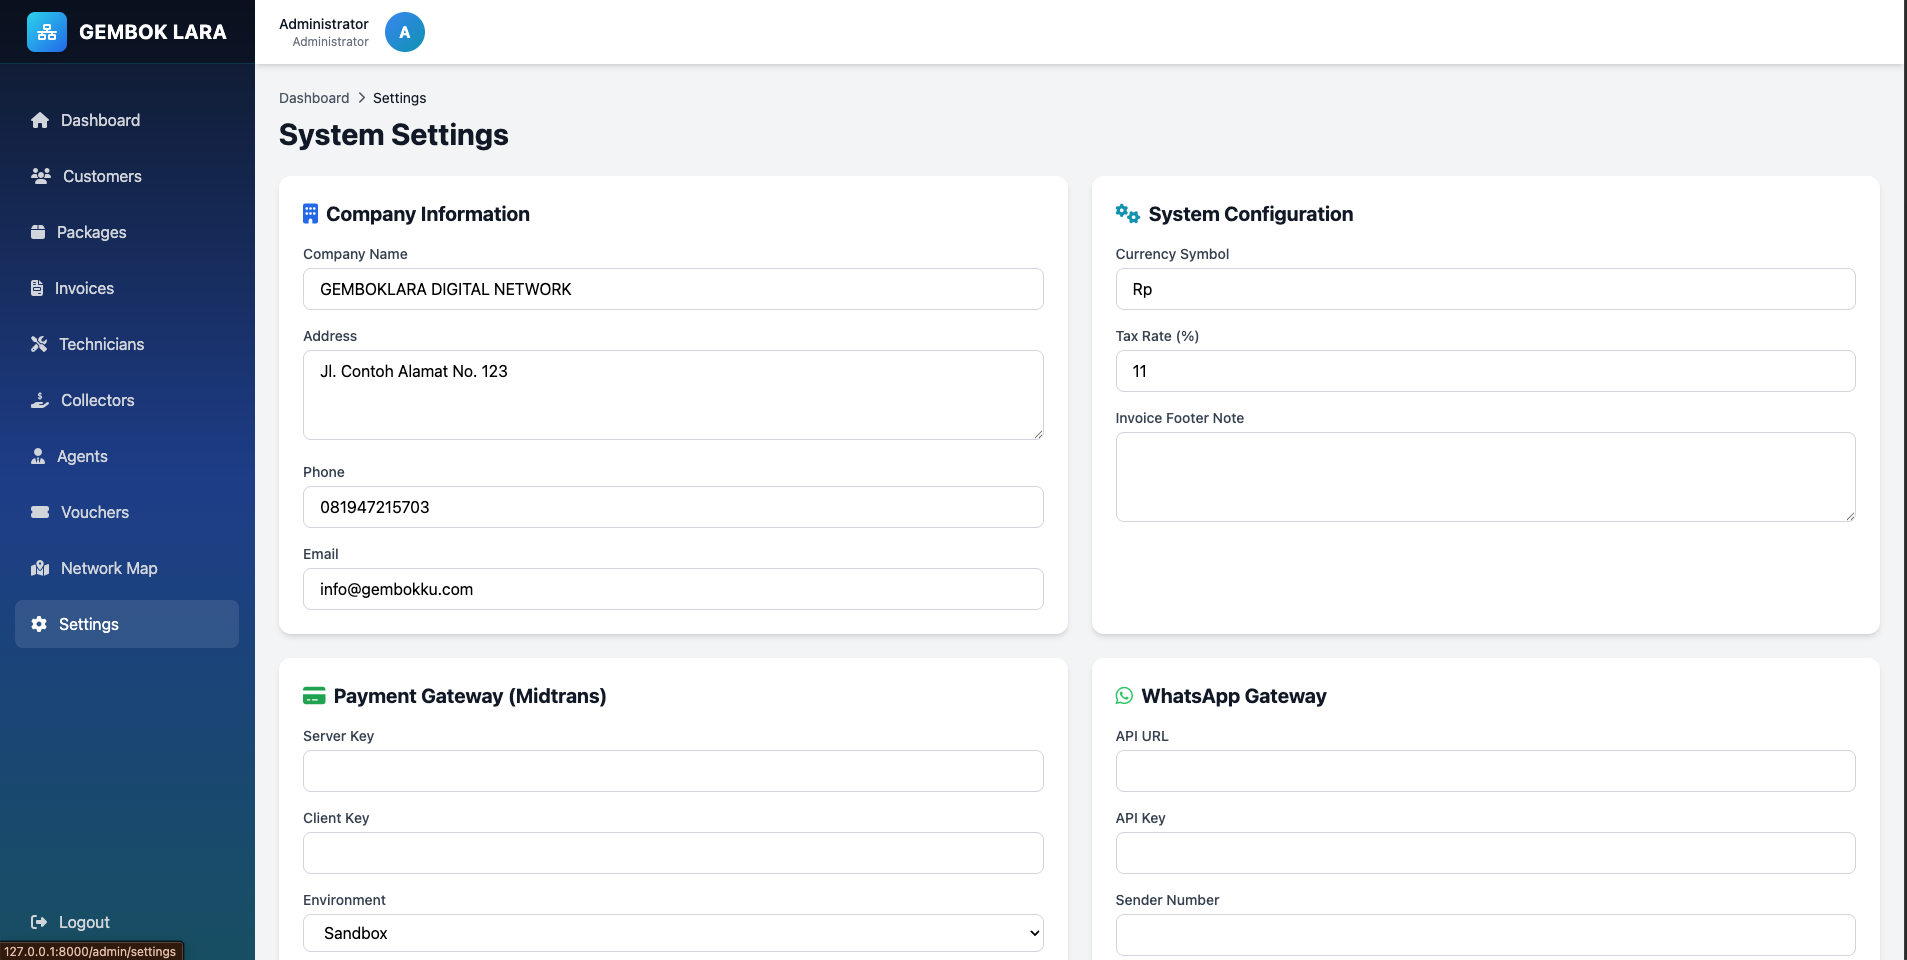Click into the Invoice Footer Note textarea

1485,477
